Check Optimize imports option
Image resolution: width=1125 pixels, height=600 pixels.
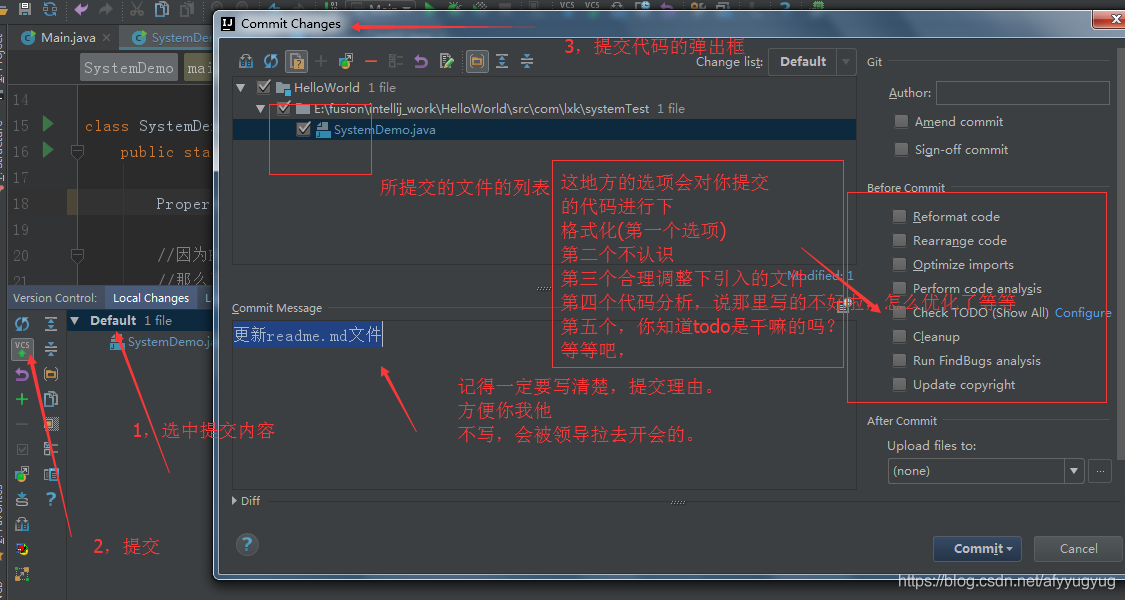[899, 264]
